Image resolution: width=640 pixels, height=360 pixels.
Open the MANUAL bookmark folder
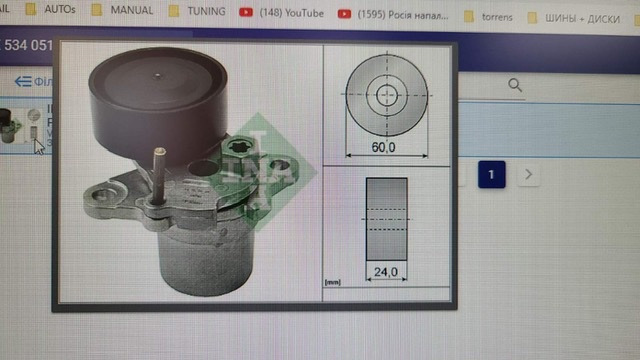click(122, 10)
